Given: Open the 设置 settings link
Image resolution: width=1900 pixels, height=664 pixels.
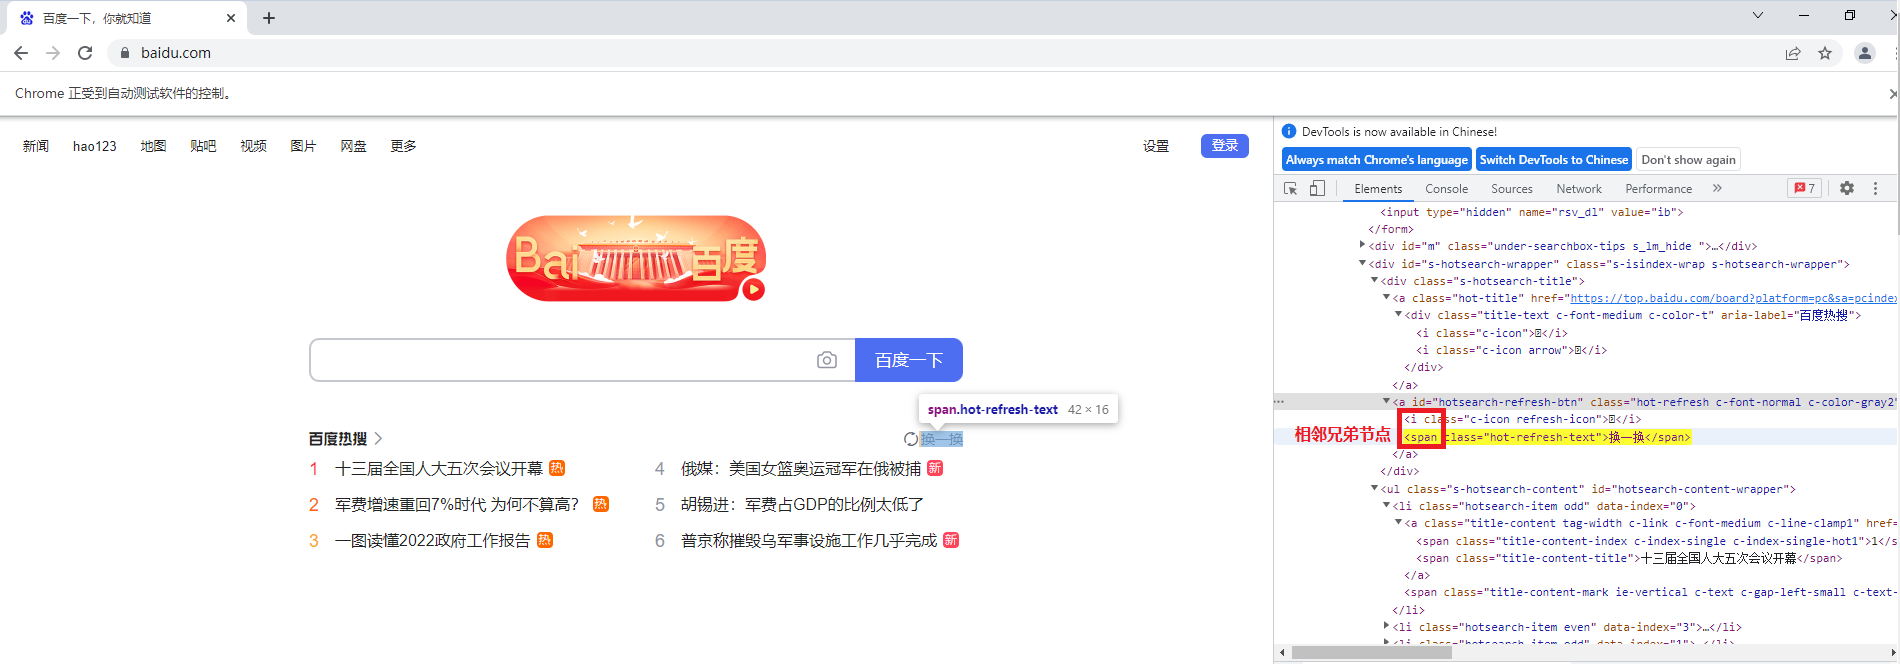Looking at the screenshot, I should (1156, 146).
